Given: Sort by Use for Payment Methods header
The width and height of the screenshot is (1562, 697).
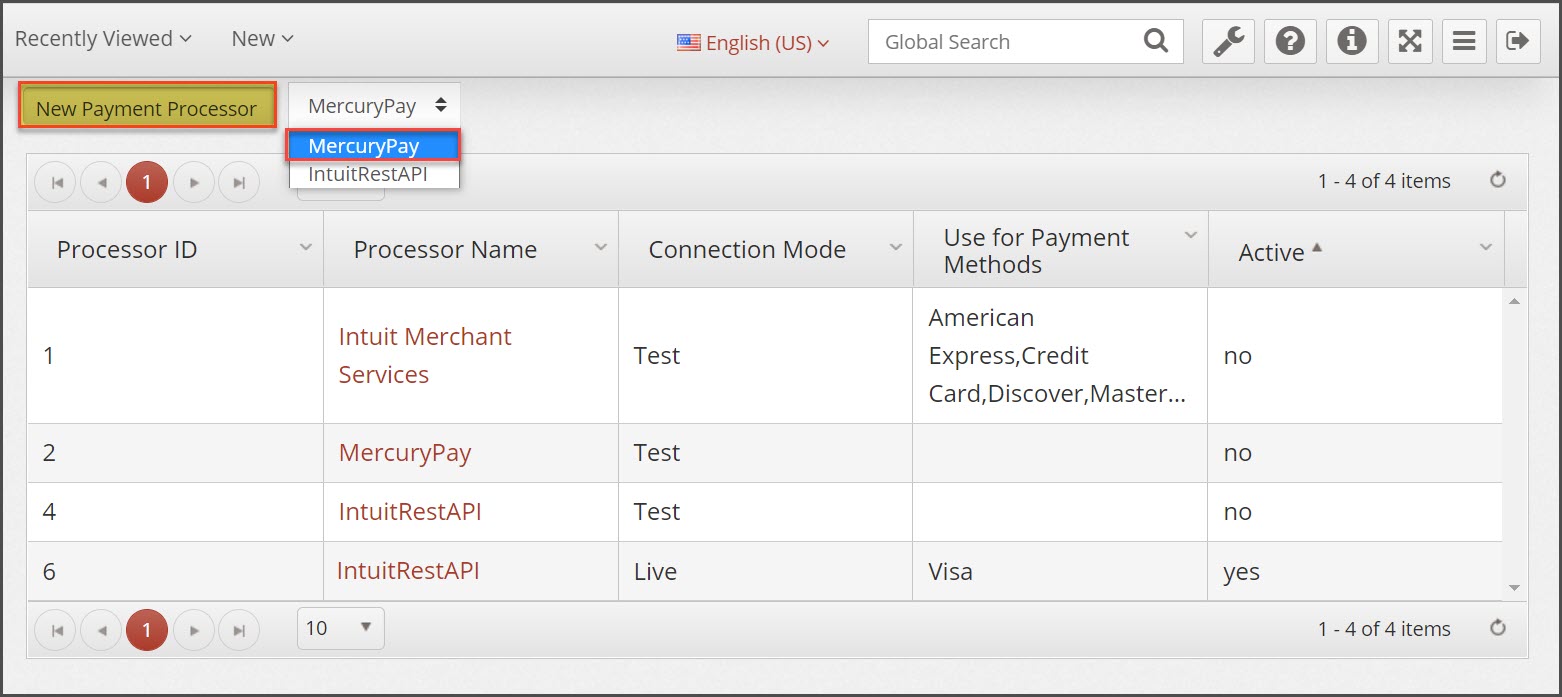Looking at the screenshot, I should [1036, 251].
